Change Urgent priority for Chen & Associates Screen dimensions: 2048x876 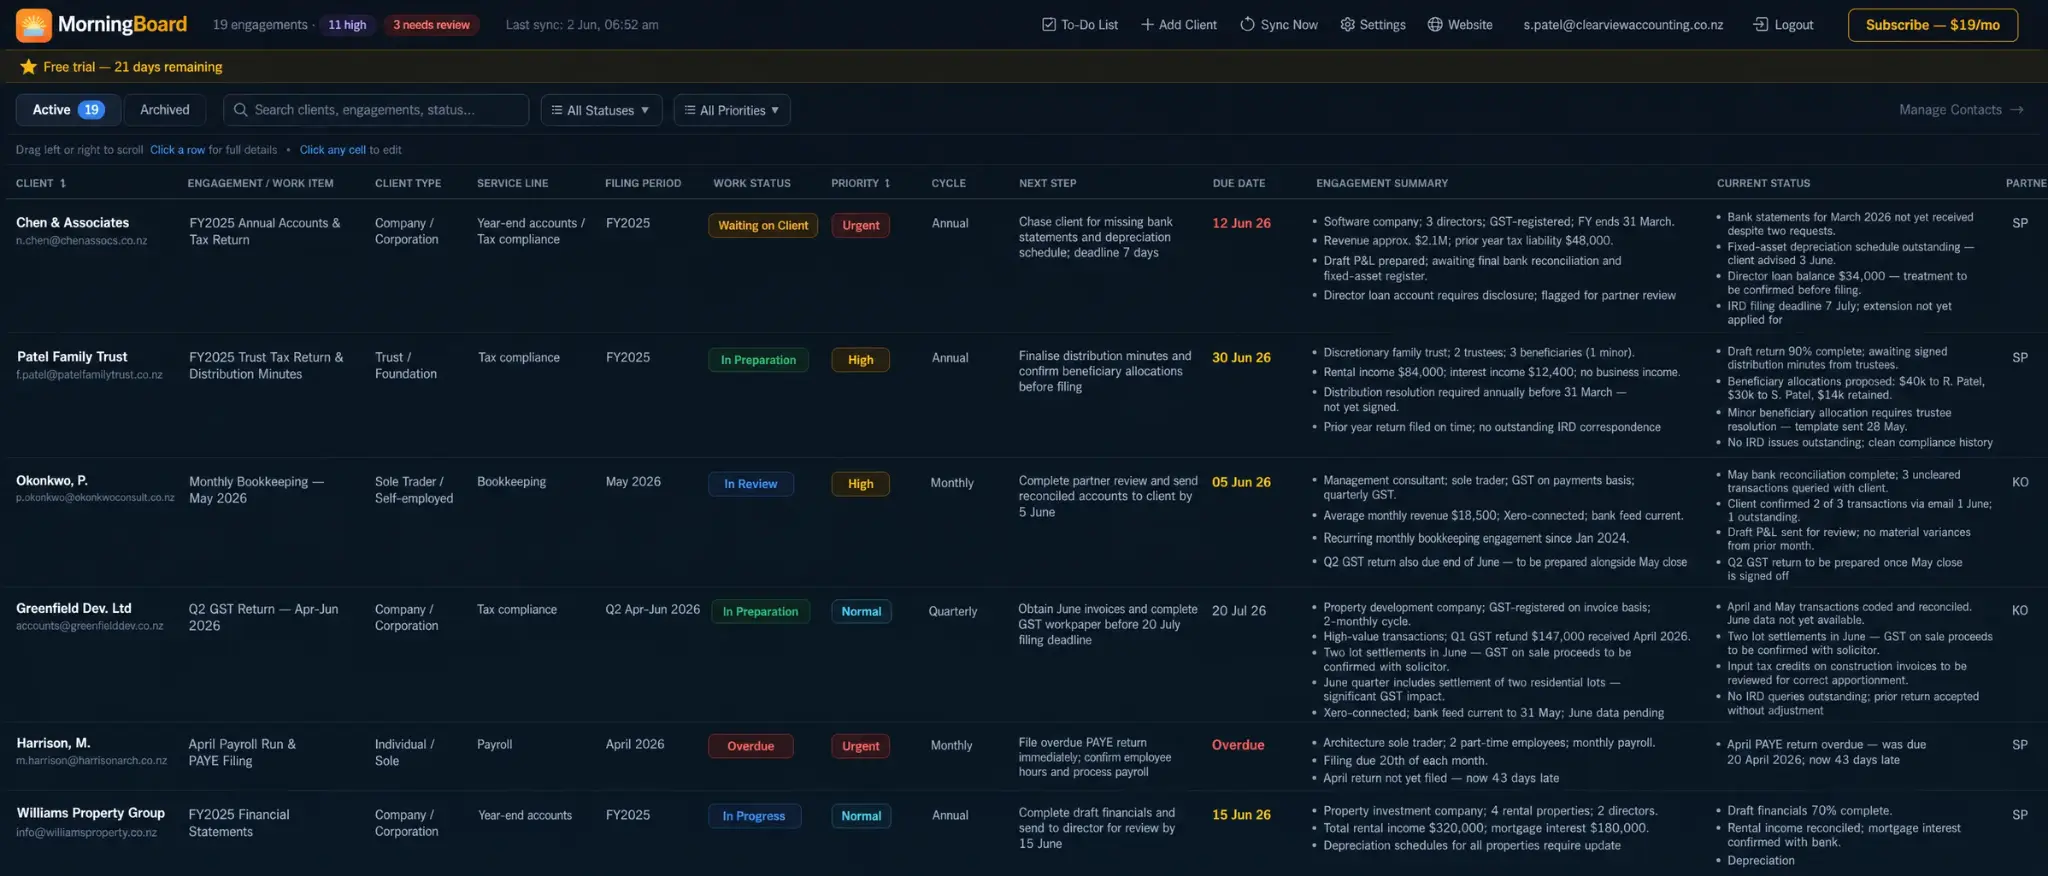click(x=860, y=226)
